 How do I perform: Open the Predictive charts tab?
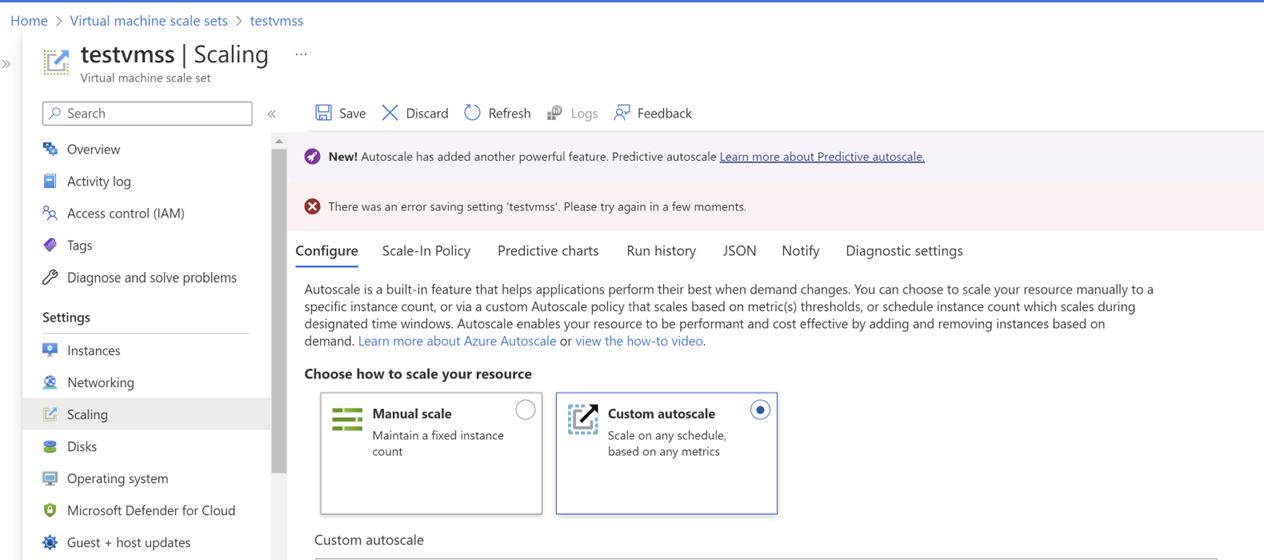coord(548,251)
